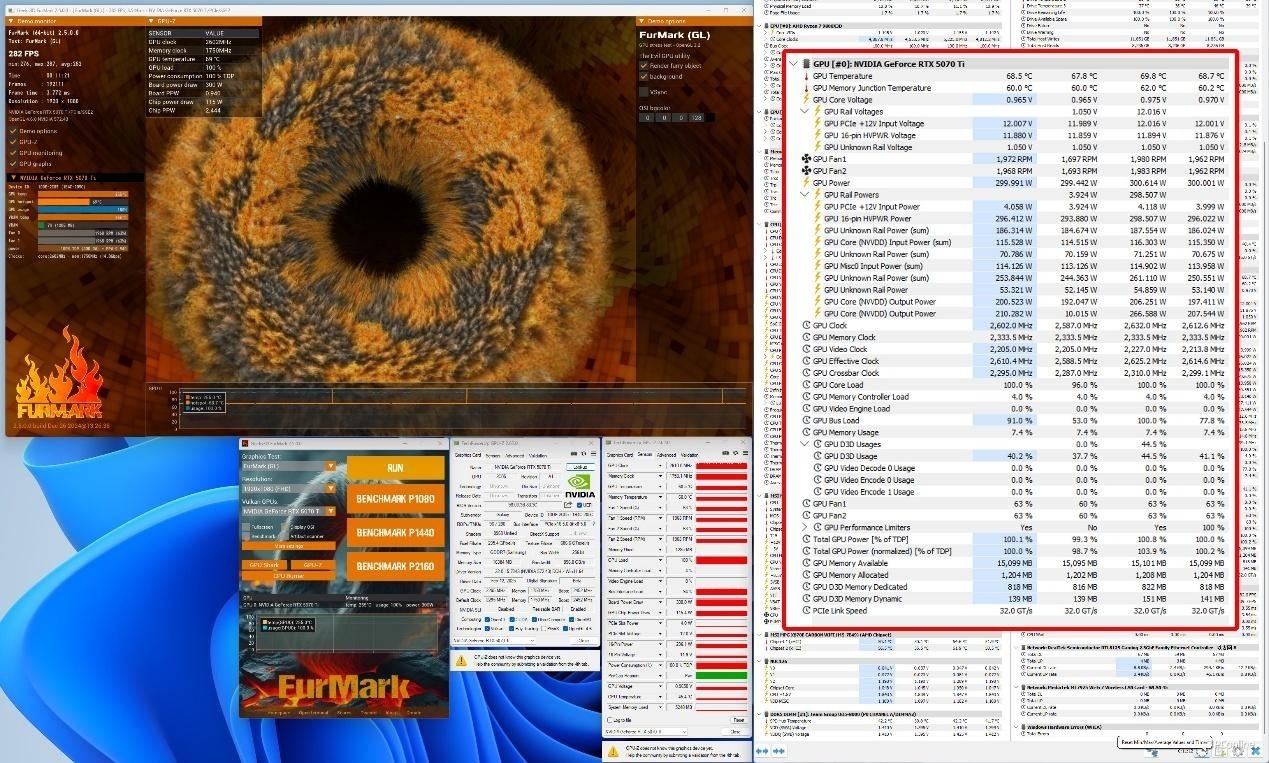Click the temperature graph in FurMark launcher monitoring
Viewport: 1269px width, 763px height.
click(347, 633)
